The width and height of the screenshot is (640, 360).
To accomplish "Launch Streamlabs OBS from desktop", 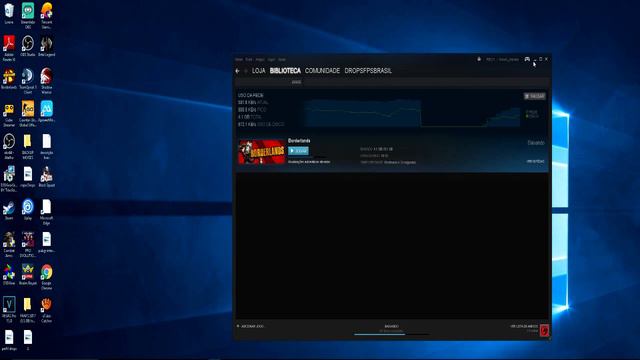I will tap(28, 16).
